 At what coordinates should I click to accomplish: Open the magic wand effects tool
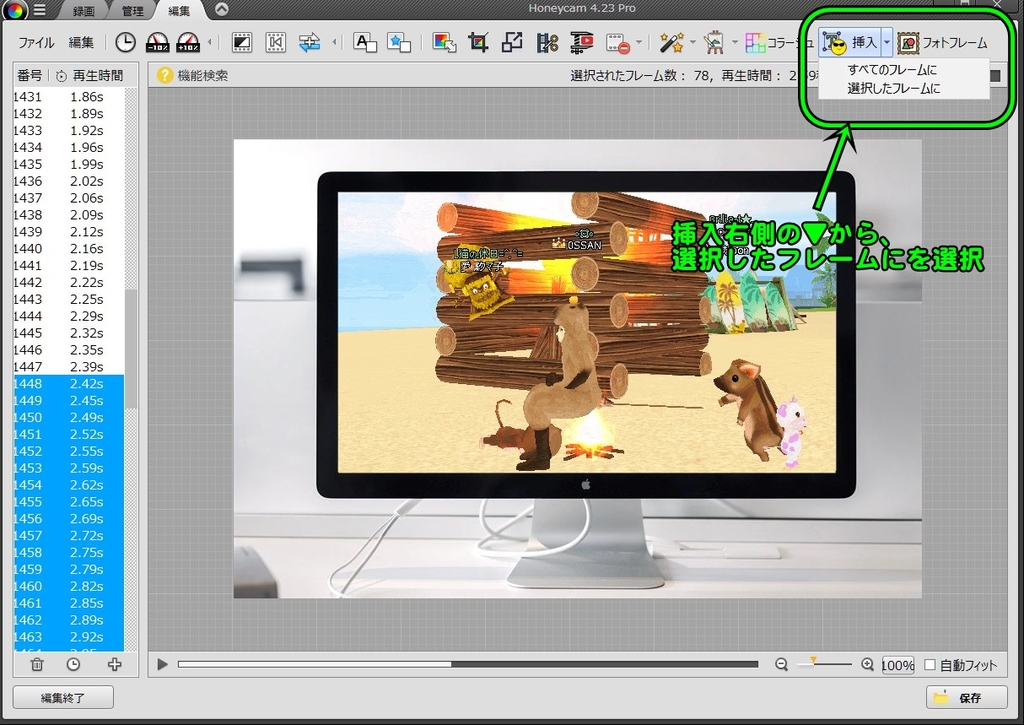click(671, 43)
